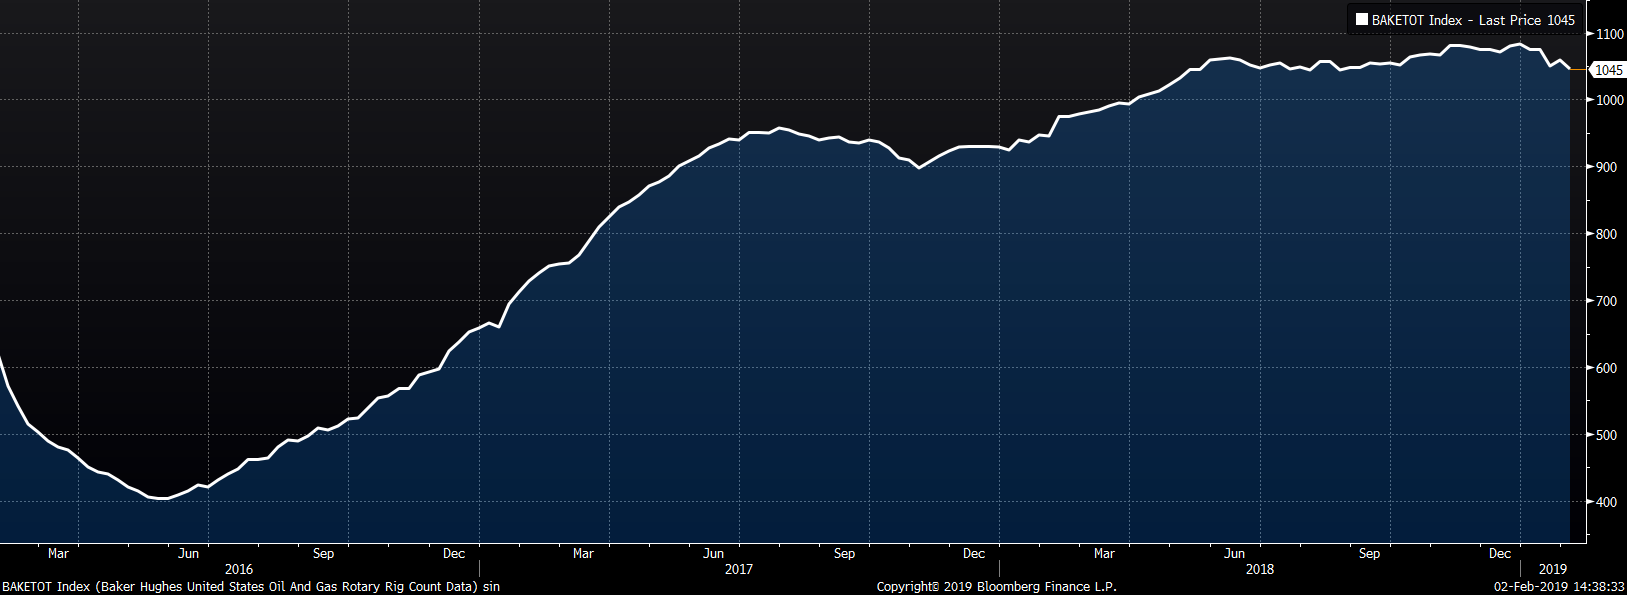Select the 2016 year label on the timeline
This screenshot has width=1627, height=595.
[x=239, y=569]
